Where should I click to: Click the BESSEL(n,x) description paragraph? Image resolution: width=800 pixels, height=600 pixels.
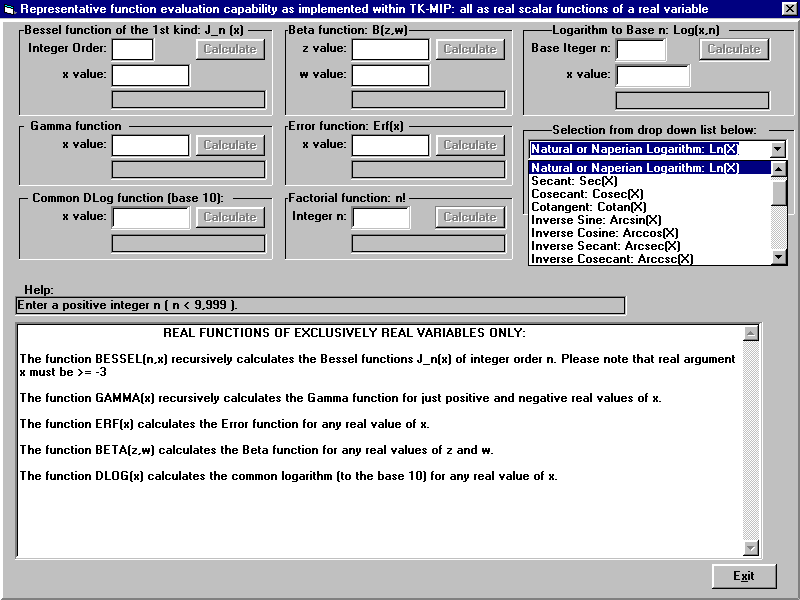(x=378, y=366)
